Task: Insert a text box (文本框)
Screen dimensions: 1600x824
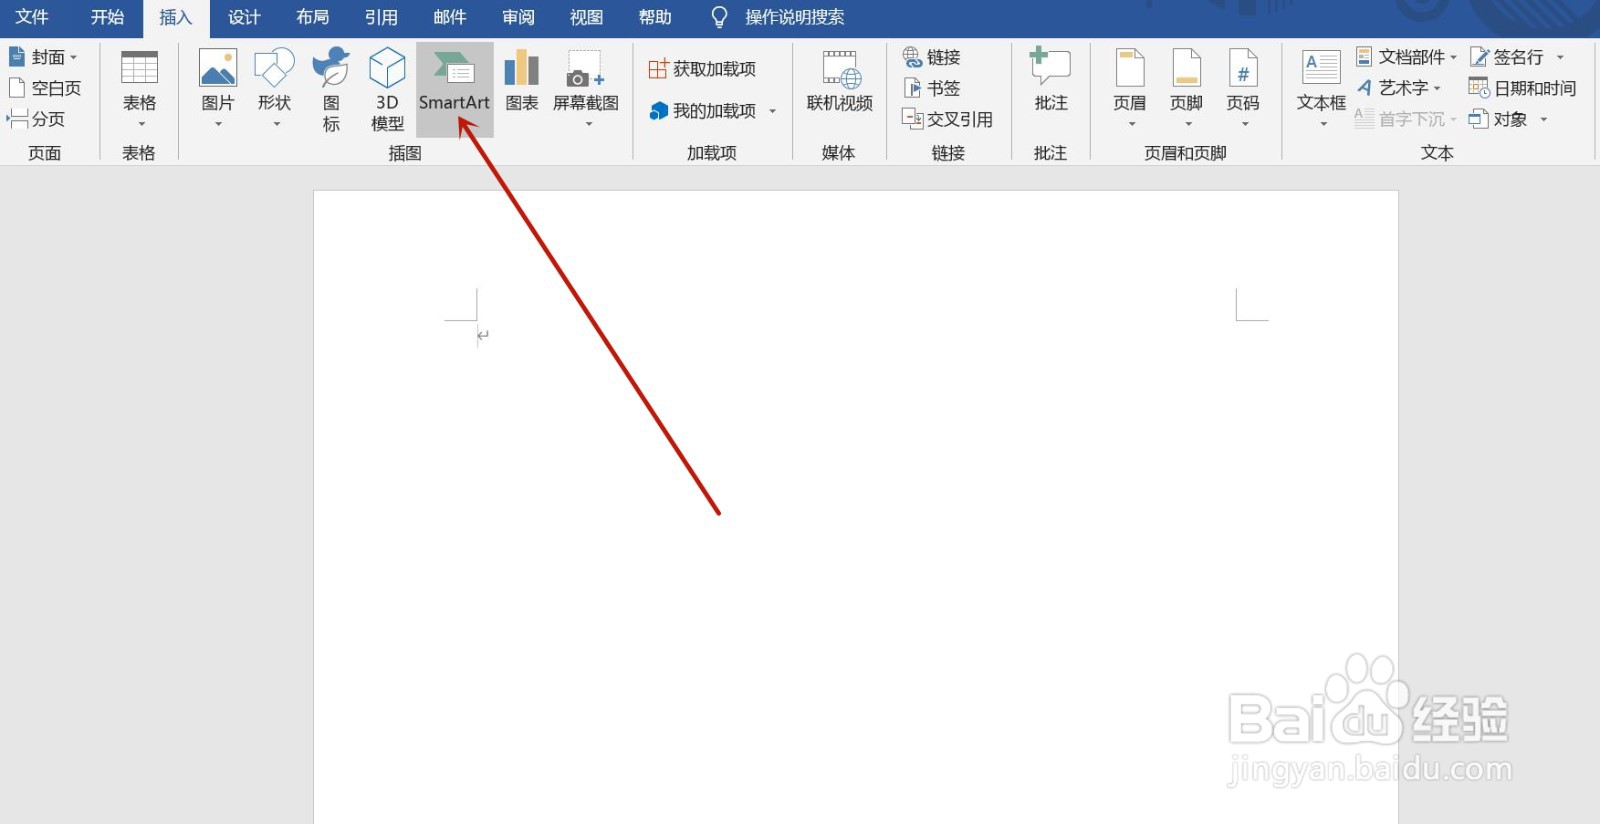Action: [1321, 90]
